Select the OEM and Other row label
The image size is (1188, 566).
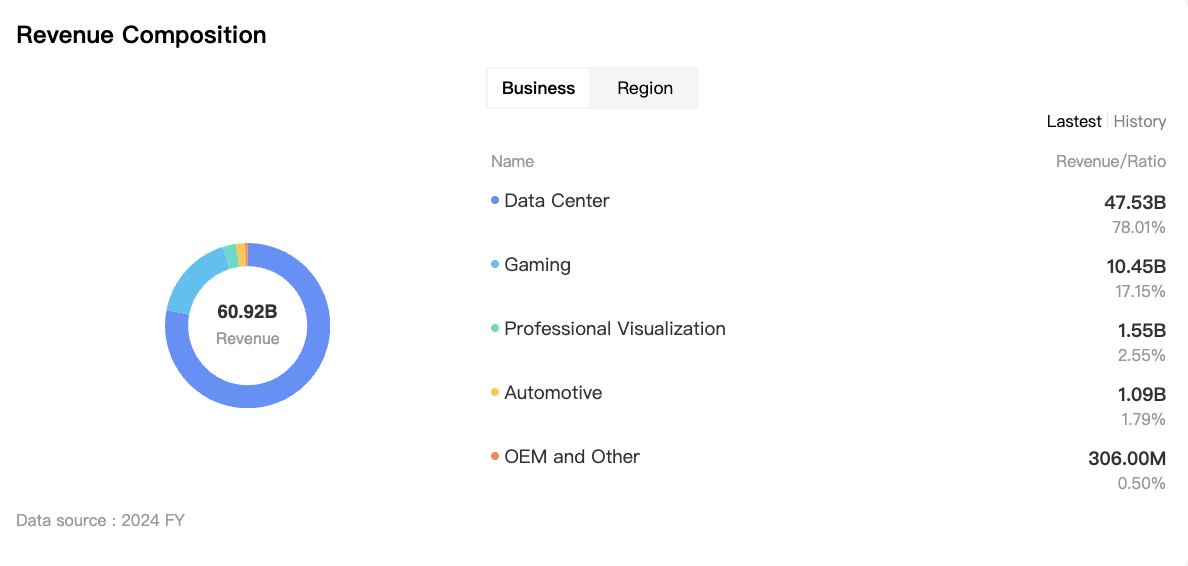tap(572, 457)
